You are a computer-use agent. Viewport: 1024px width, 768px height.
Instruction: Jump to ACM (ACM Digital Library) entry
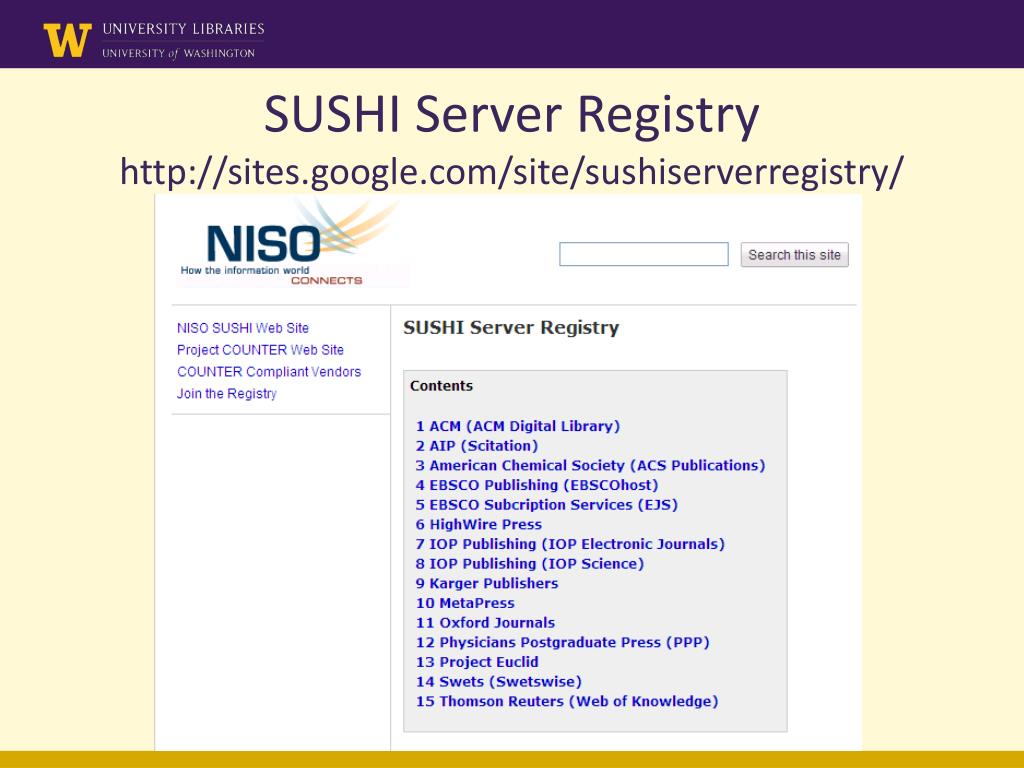[x=518, y=426]
